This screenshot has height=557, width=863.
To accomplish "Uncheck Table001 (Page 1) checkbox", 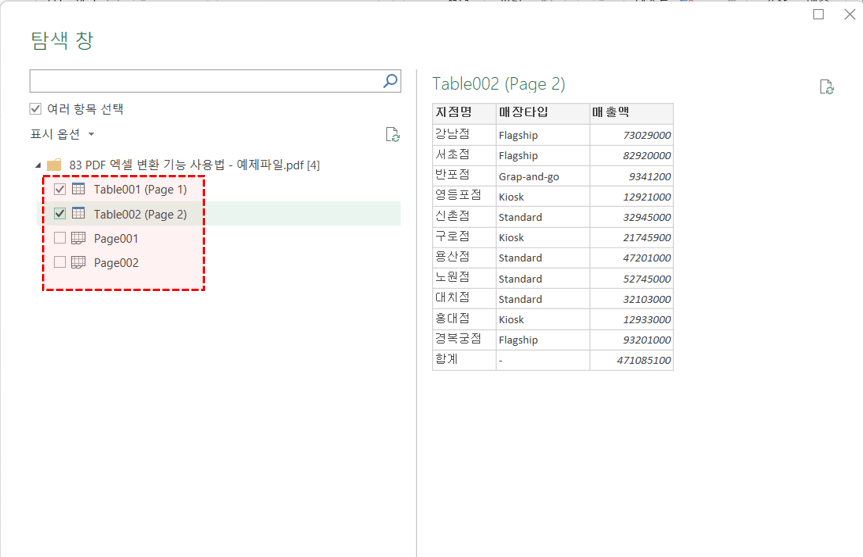I will (x=60, y=189).
